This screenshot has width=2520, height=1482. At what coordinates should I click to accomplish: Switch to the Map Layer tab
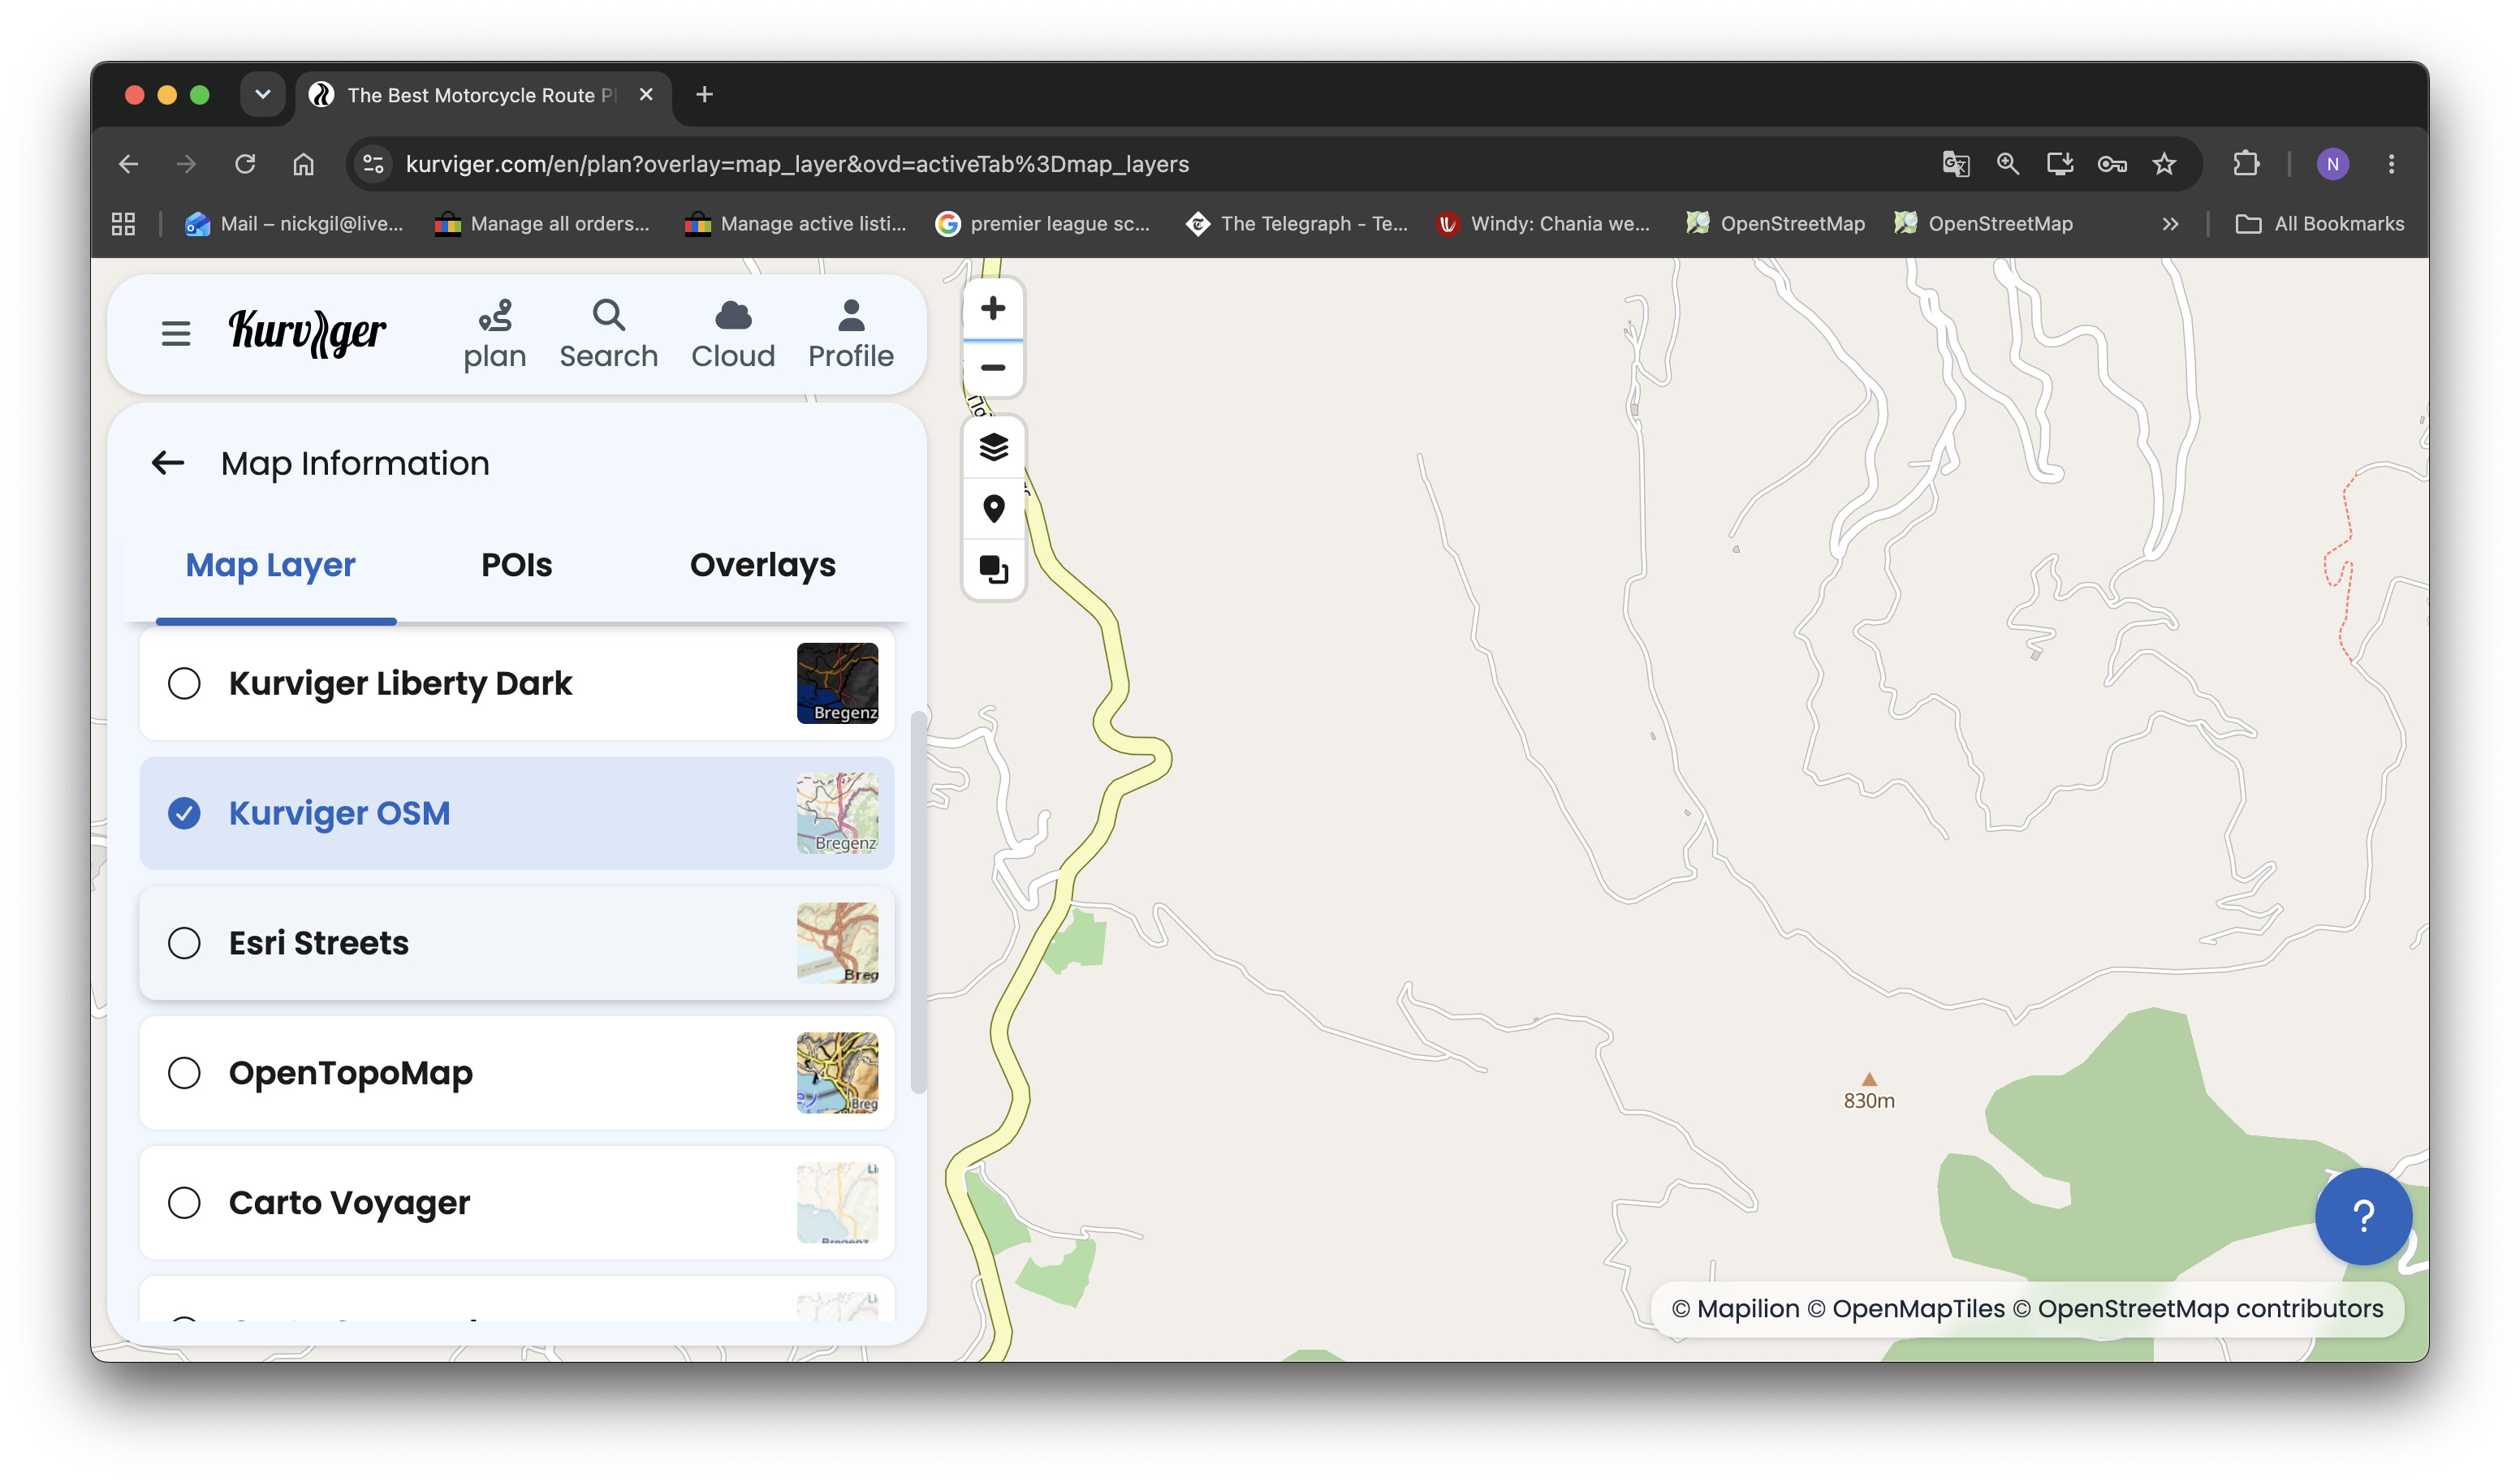(x=271, y=566)
